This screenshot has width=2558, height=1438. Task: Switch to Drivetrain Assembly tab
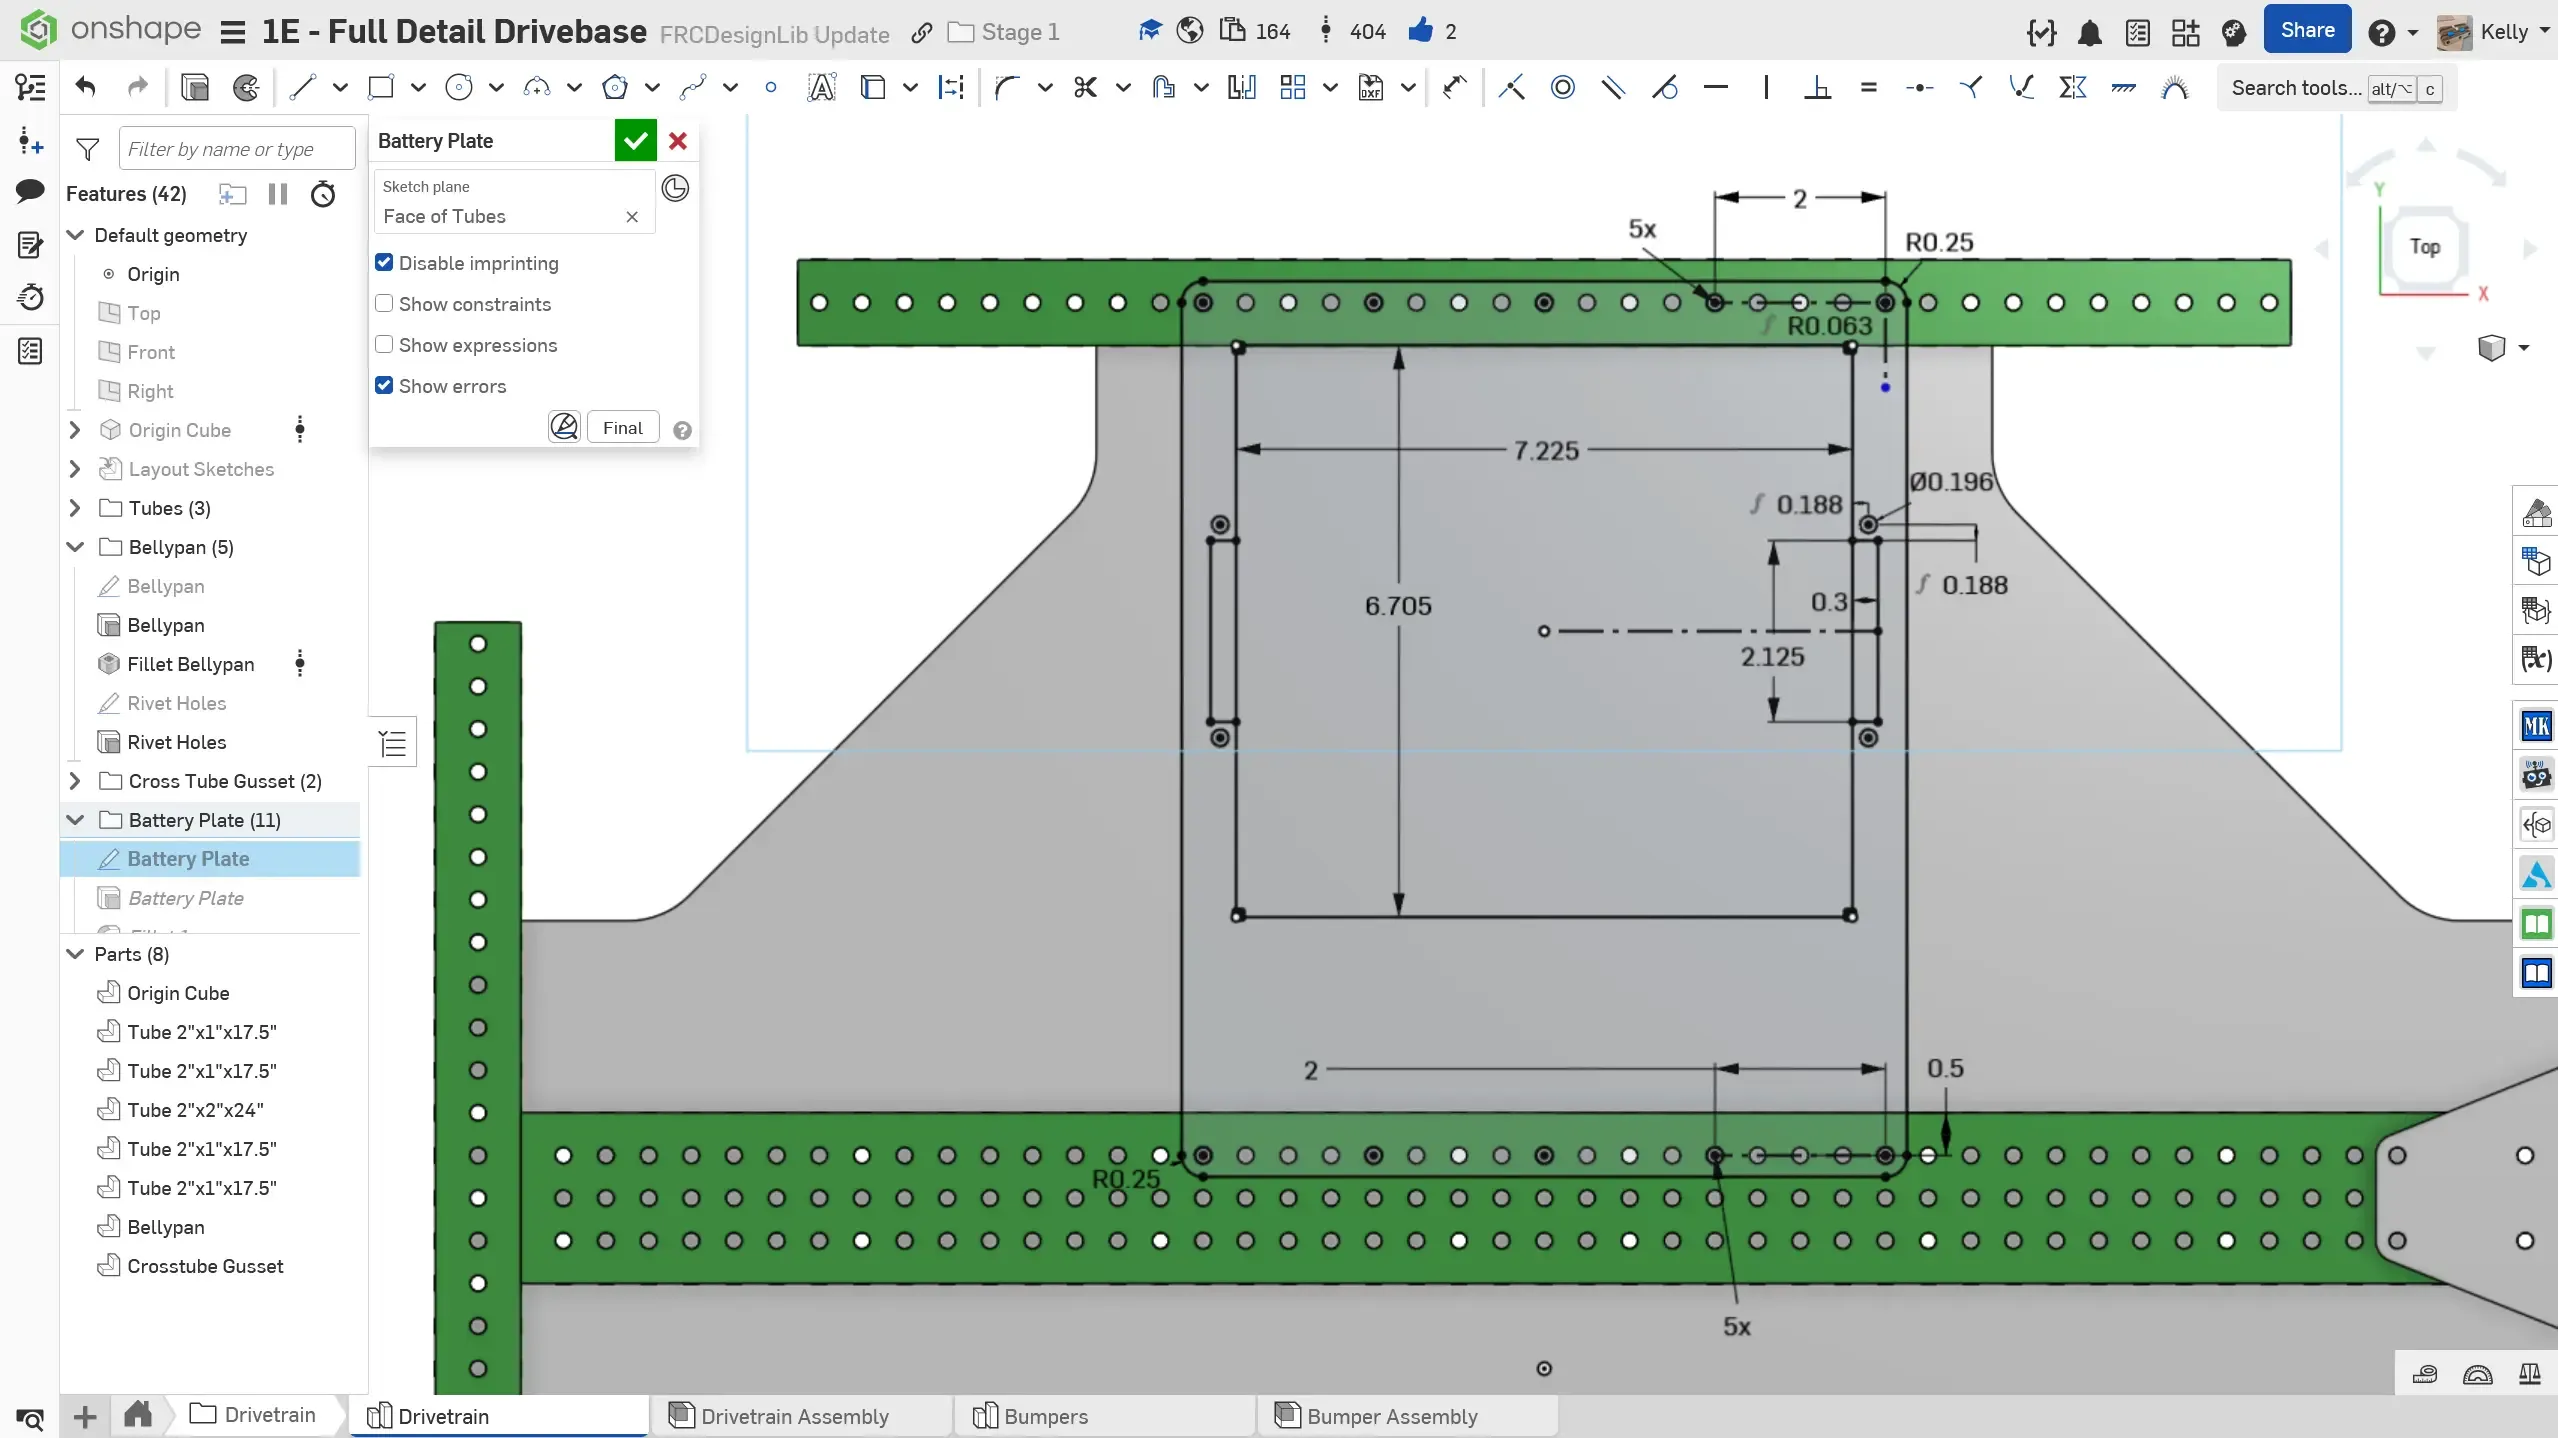(x=794, y=1416)
